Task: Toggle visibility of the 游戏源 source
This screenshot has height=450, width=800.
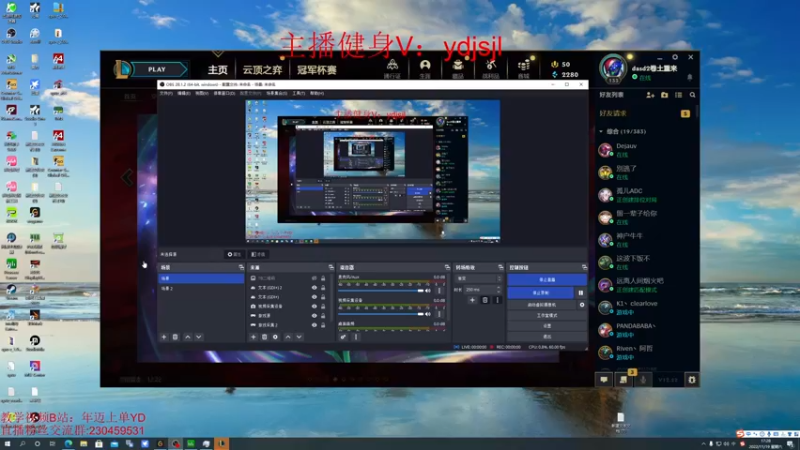Action: point(314,315)
